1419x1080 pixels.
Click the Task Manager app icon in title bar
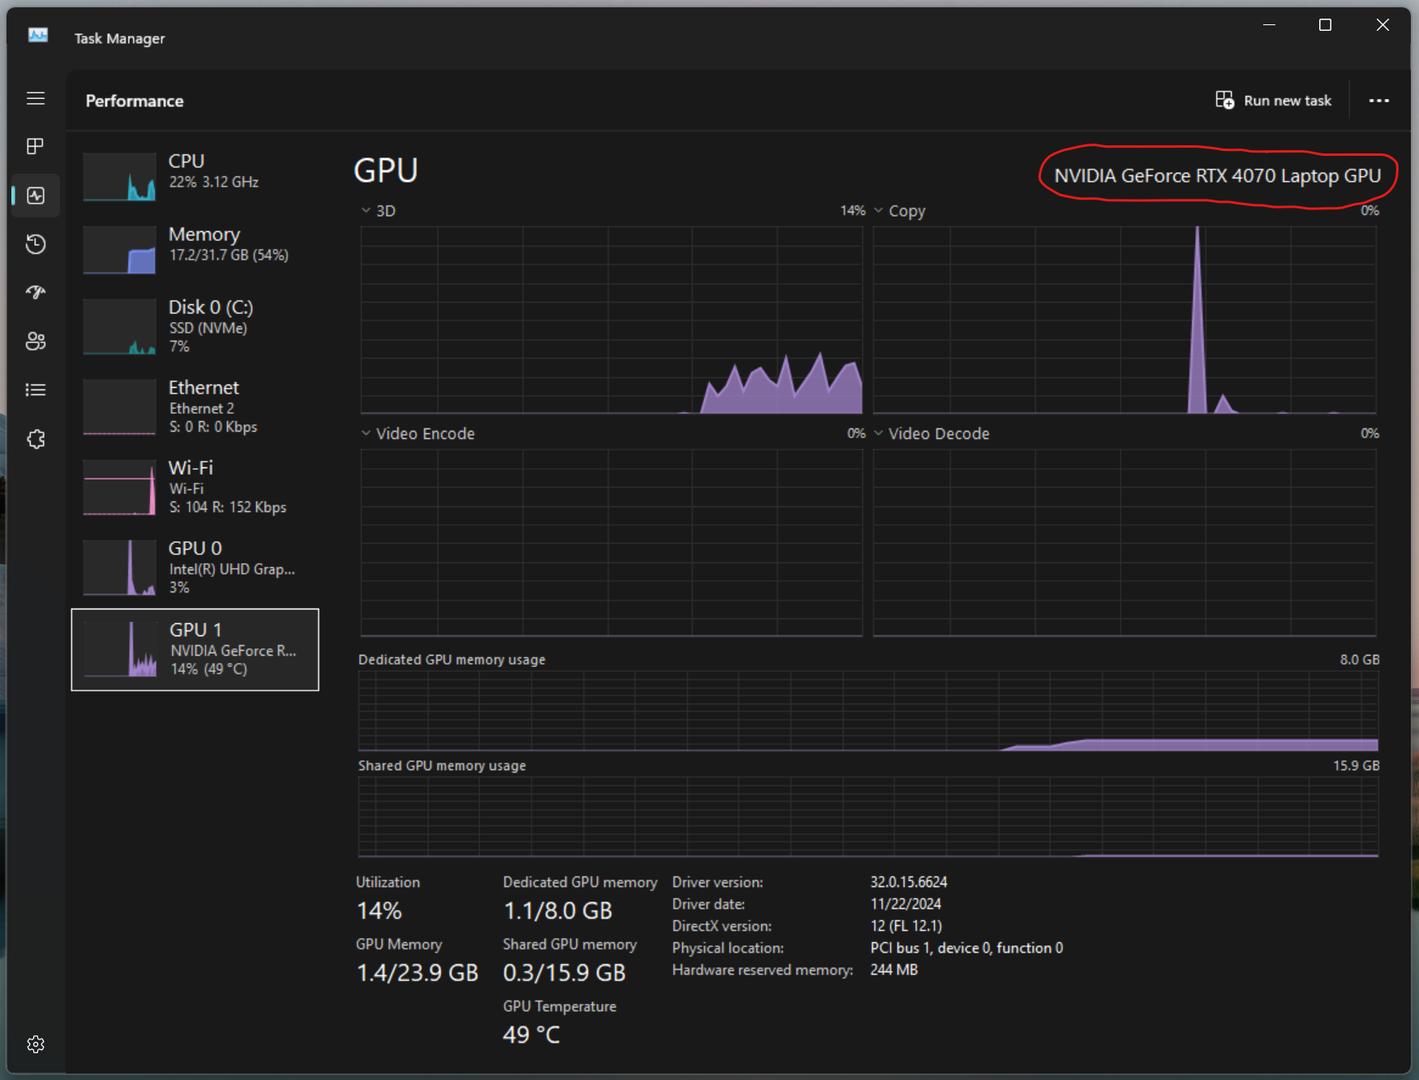38,36
